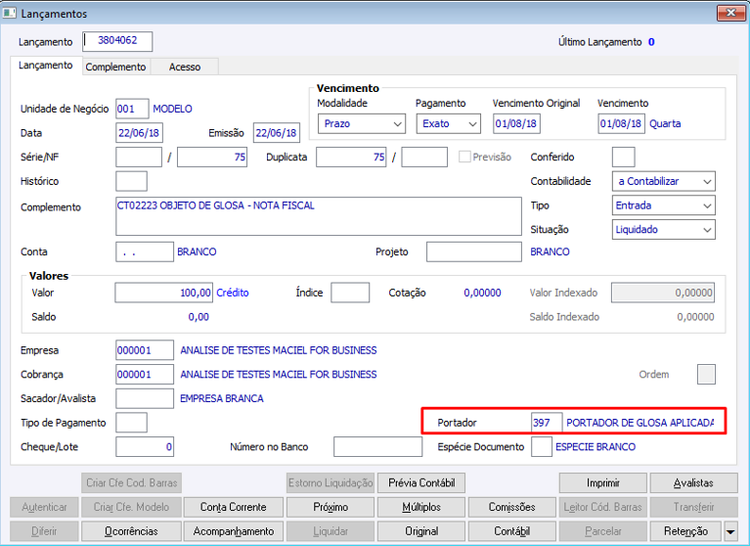This screenshot has height=546, width=750.
Task: Open the Contabilidade dropdown
Action: pos(664,181)
